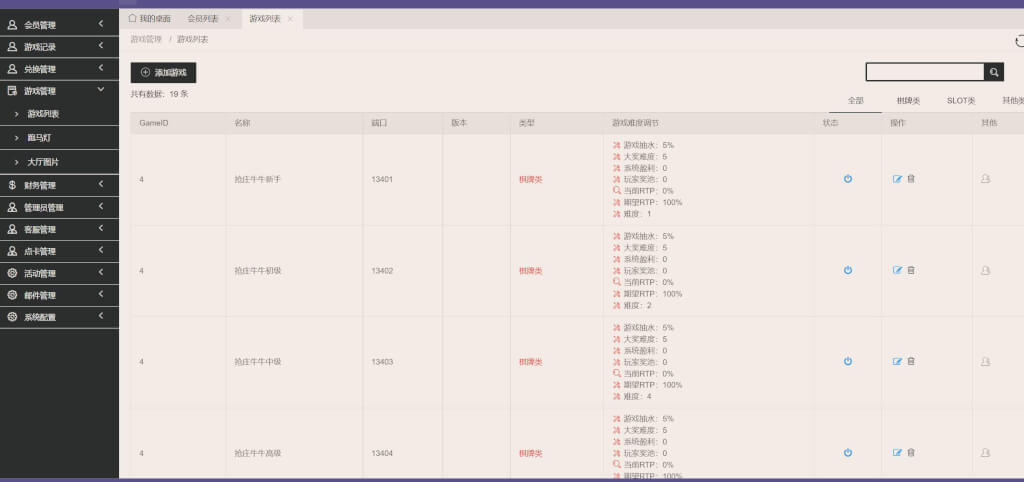Toggle the status power icon for 抢庄牛牛中级
Screen dimensions: 1024x482
point(848,361)
